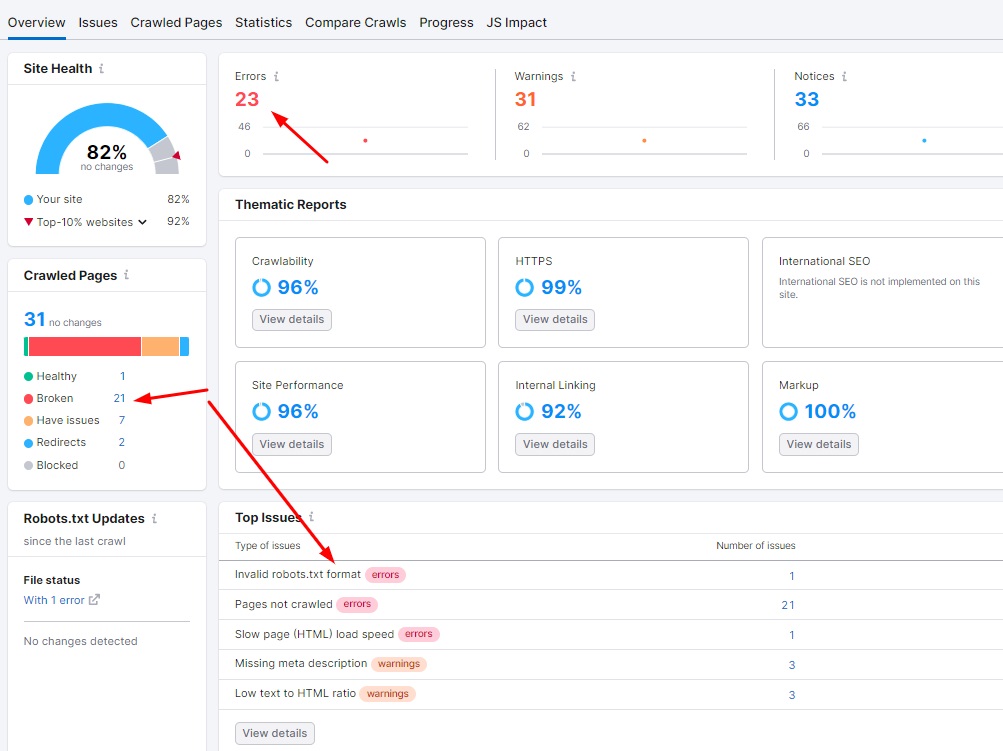Open the JS Impact tab
The height and width of the screenshot is (751, 1003).
(516, 22)
